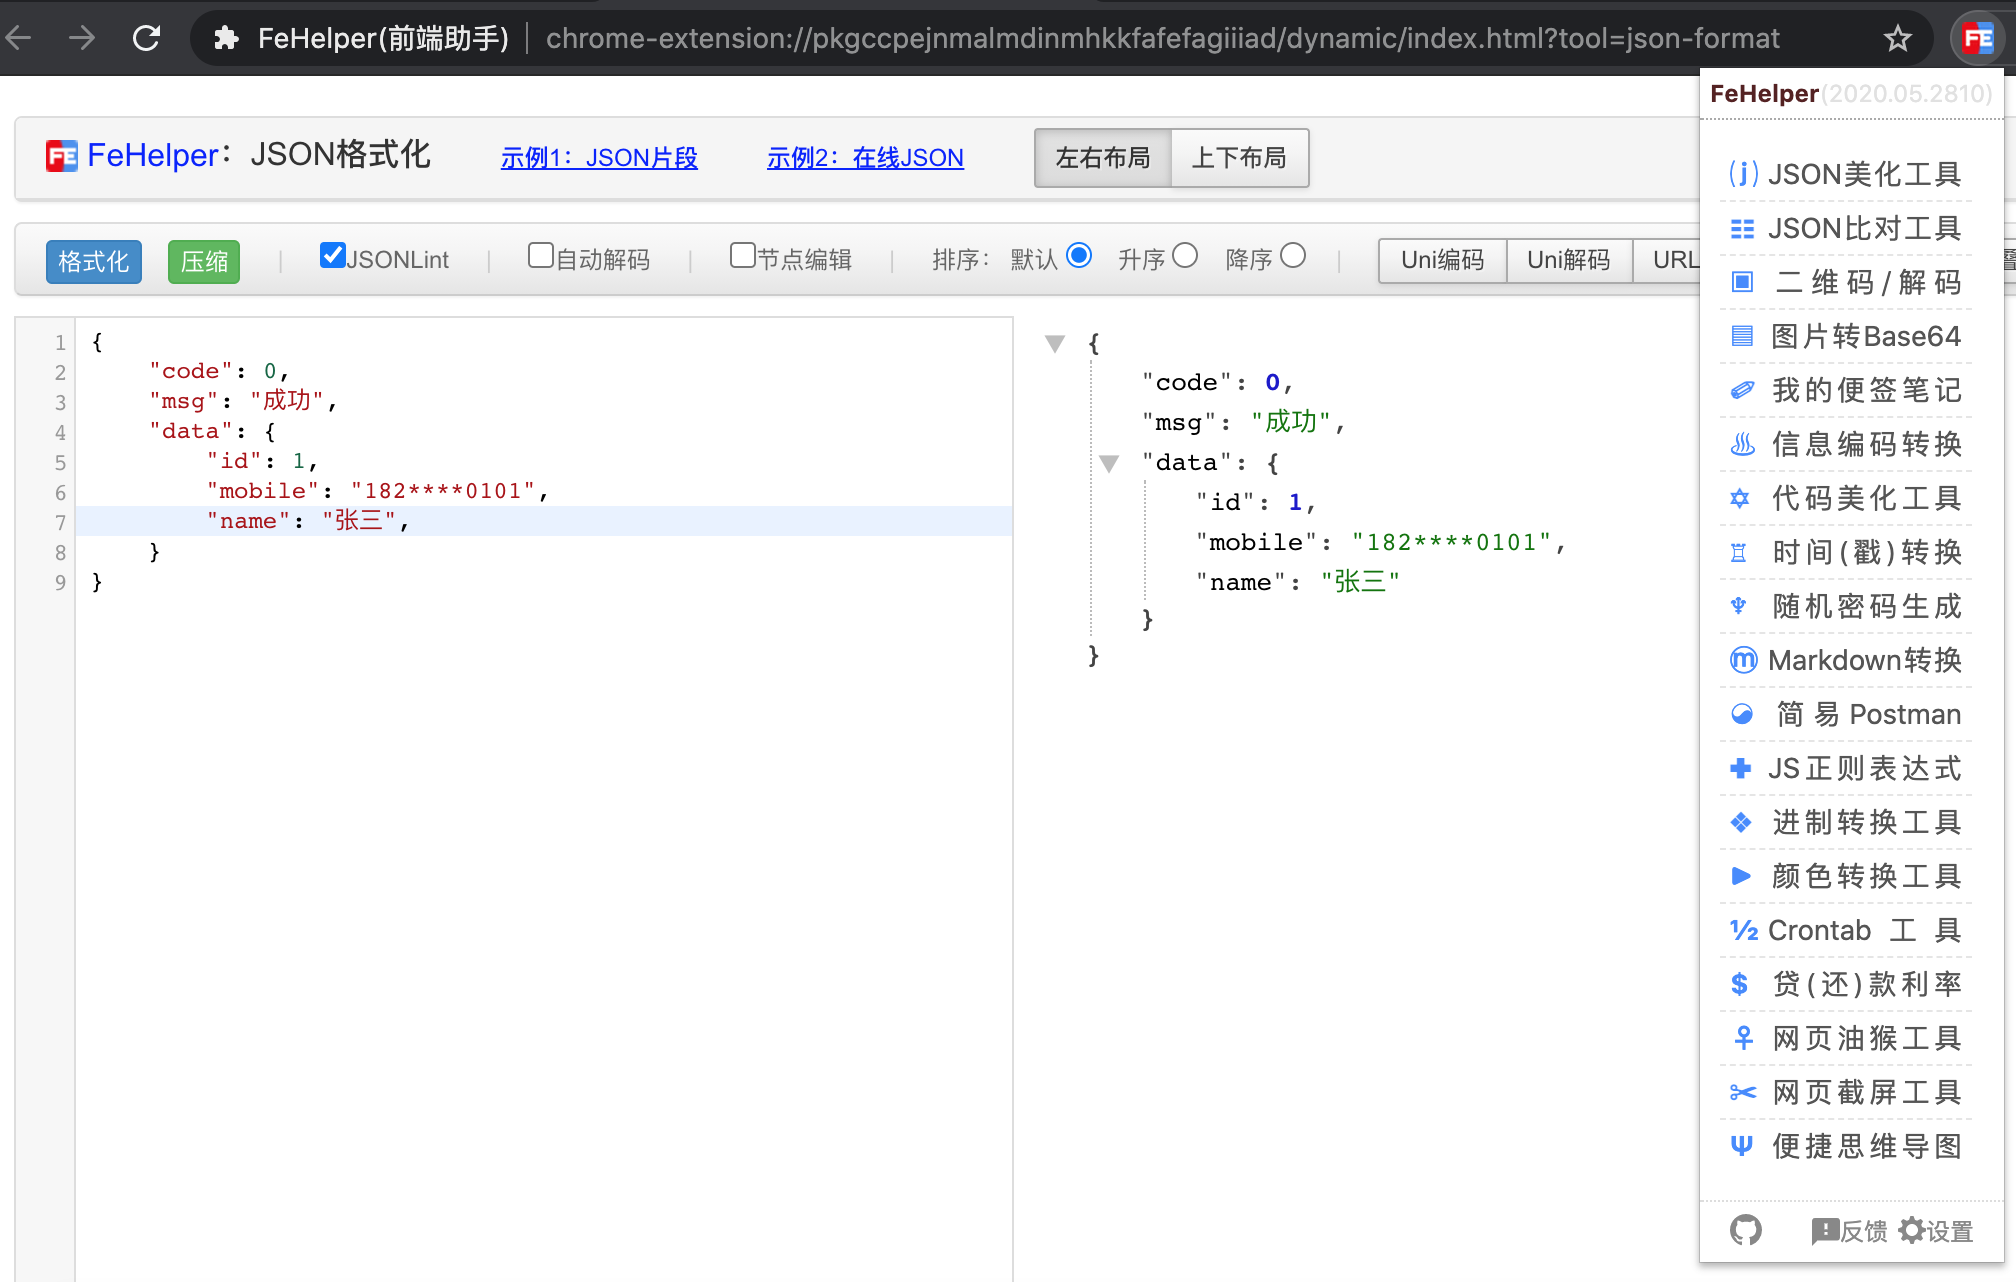Go forward with the browser forward arrow
Viewport: 2016px width, 1282px height.
point(82,39)
